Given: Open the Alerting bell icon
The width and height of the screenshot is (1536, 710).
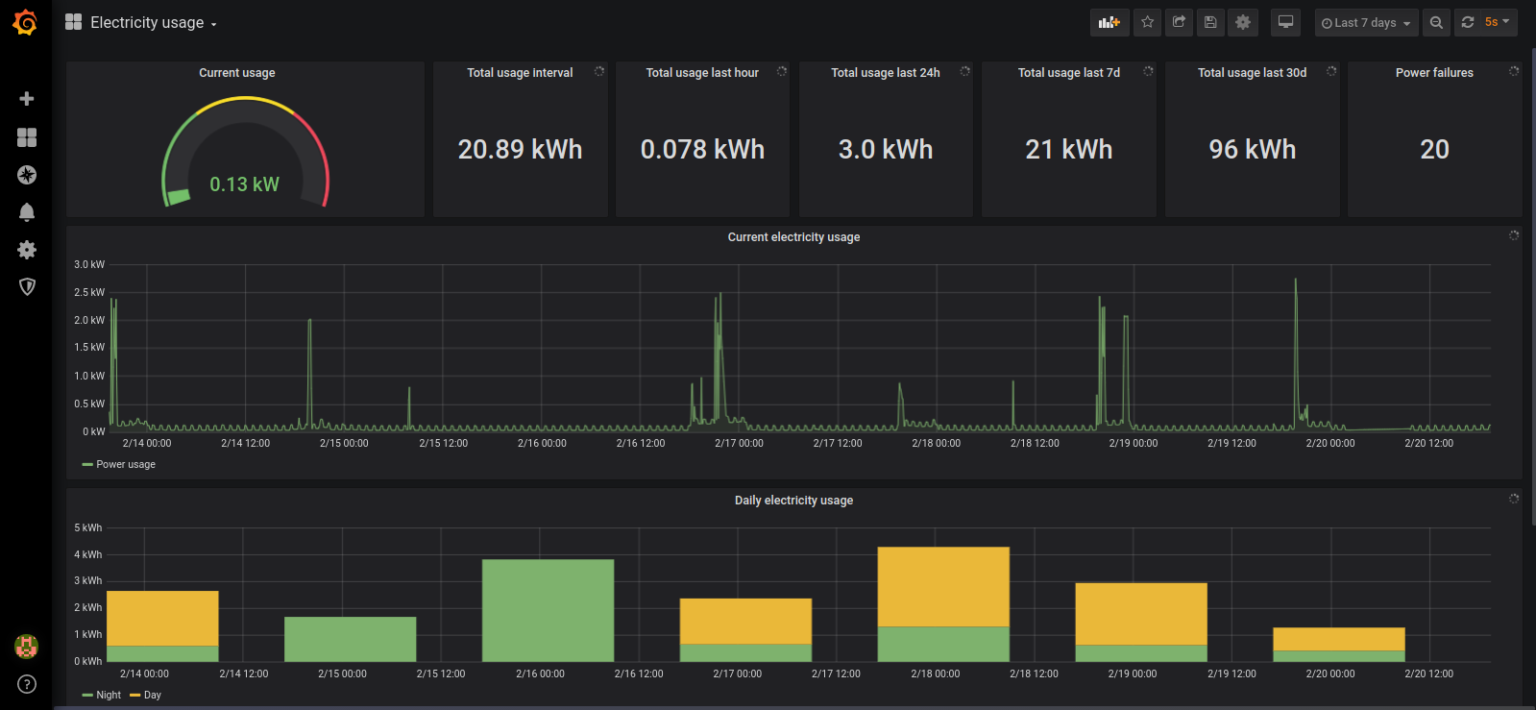Looking at the screenshot, I should (x=27, y=212).
